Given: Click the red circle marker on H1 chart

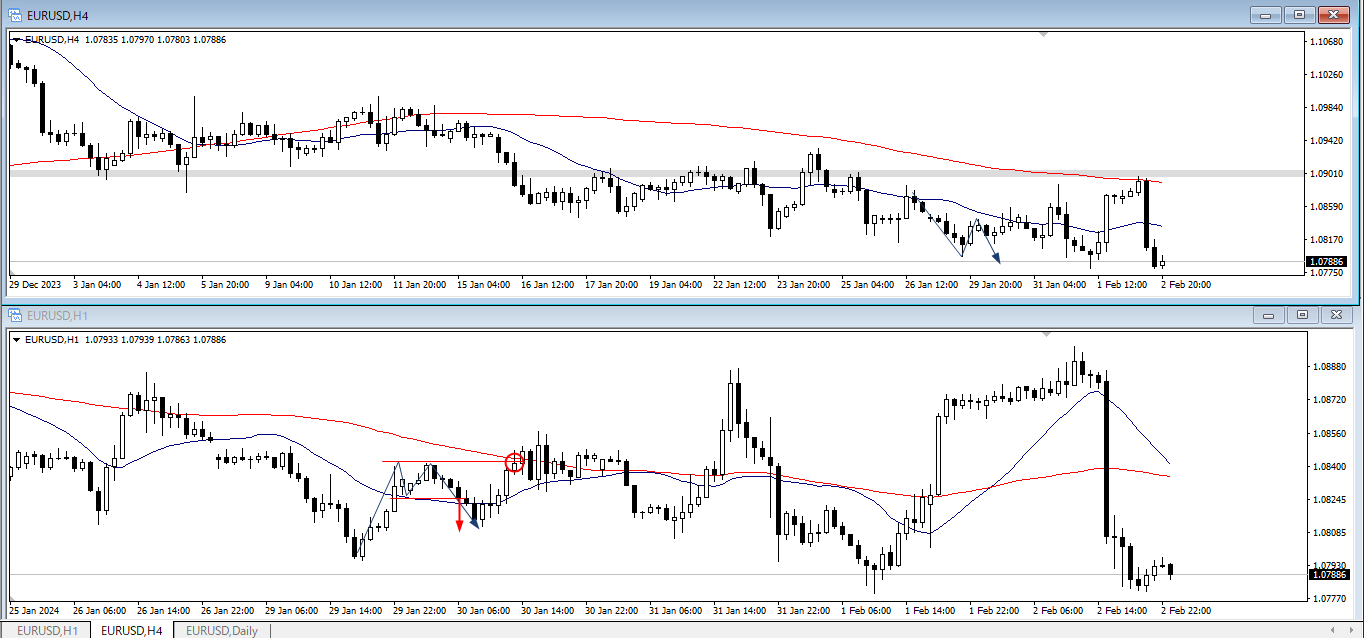Looking at the screenshot, I should coord(515,462).
